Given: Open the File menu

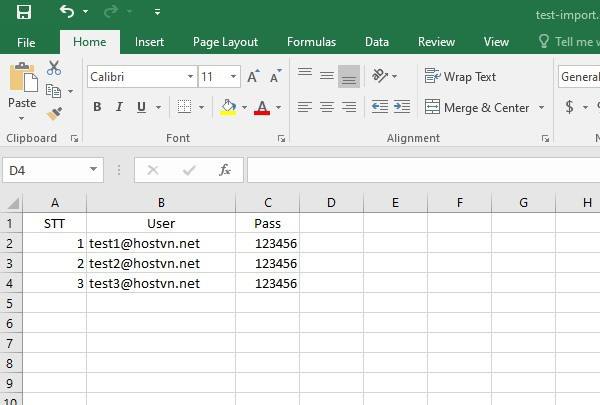Looking at the screenshot, I should tap(26, 42).
